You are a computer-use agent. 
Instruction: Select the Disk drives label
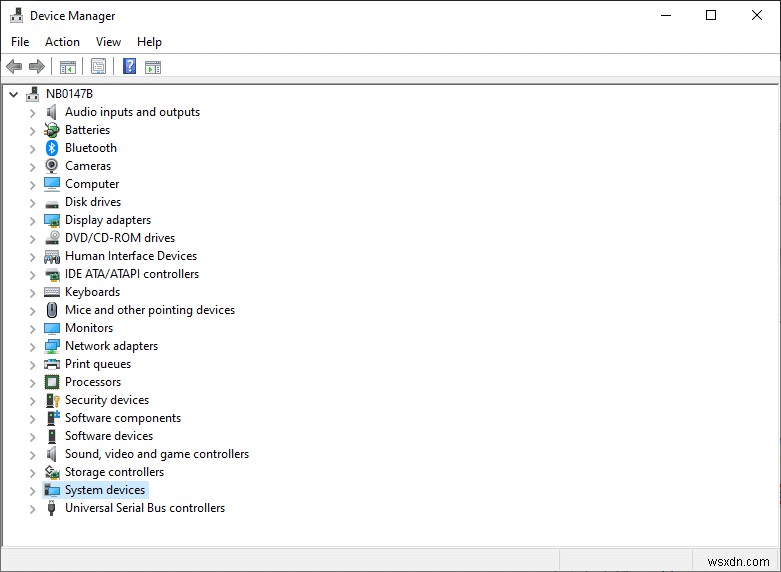[93, 202]
